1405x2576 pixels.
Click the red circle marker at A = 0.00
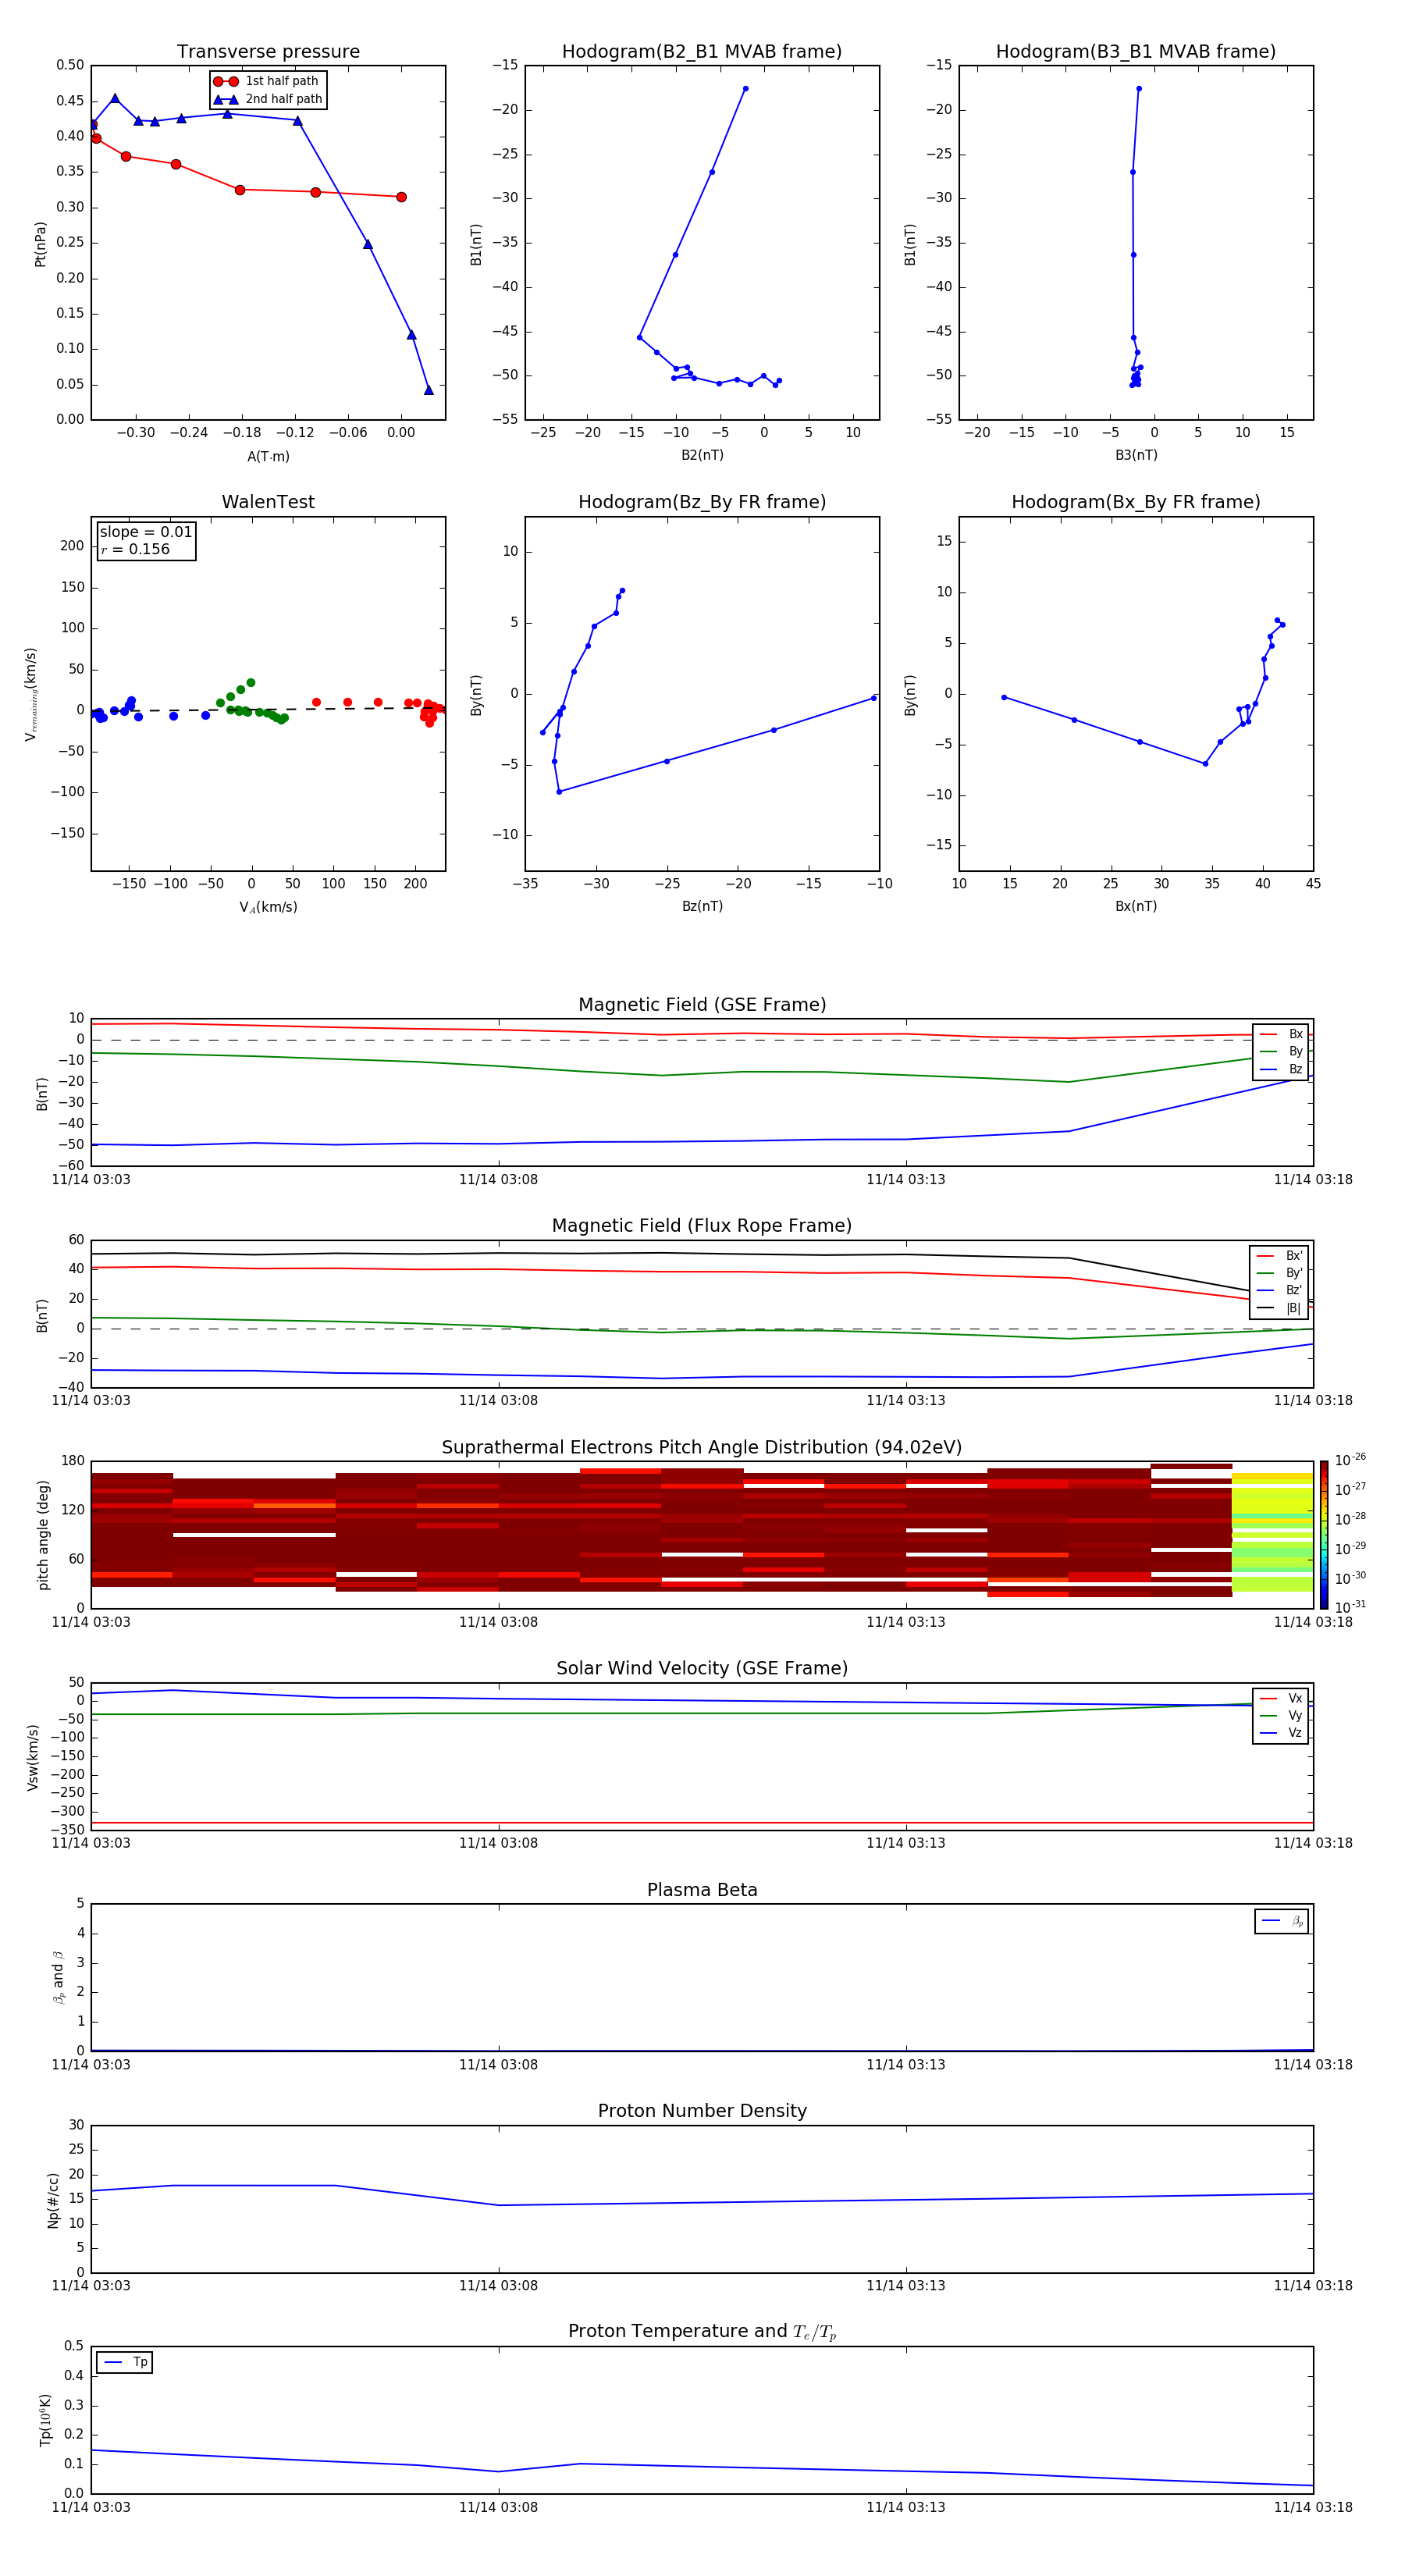pos(401,197)
